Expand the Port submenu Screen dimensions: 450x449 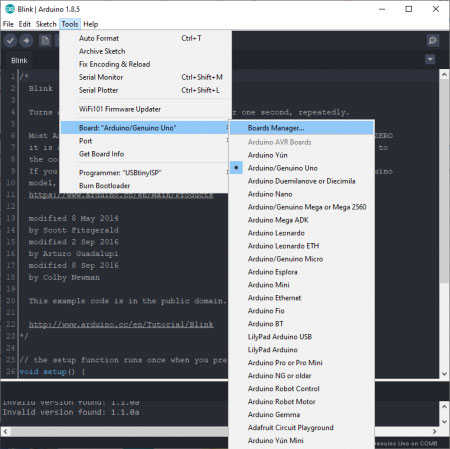145,141
